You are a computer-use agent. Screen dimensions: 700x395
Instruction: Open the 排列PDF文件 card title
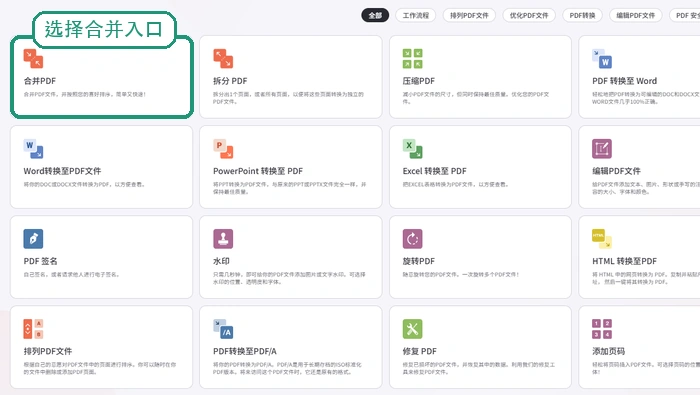pyautogui.click(x=48, y=351)
